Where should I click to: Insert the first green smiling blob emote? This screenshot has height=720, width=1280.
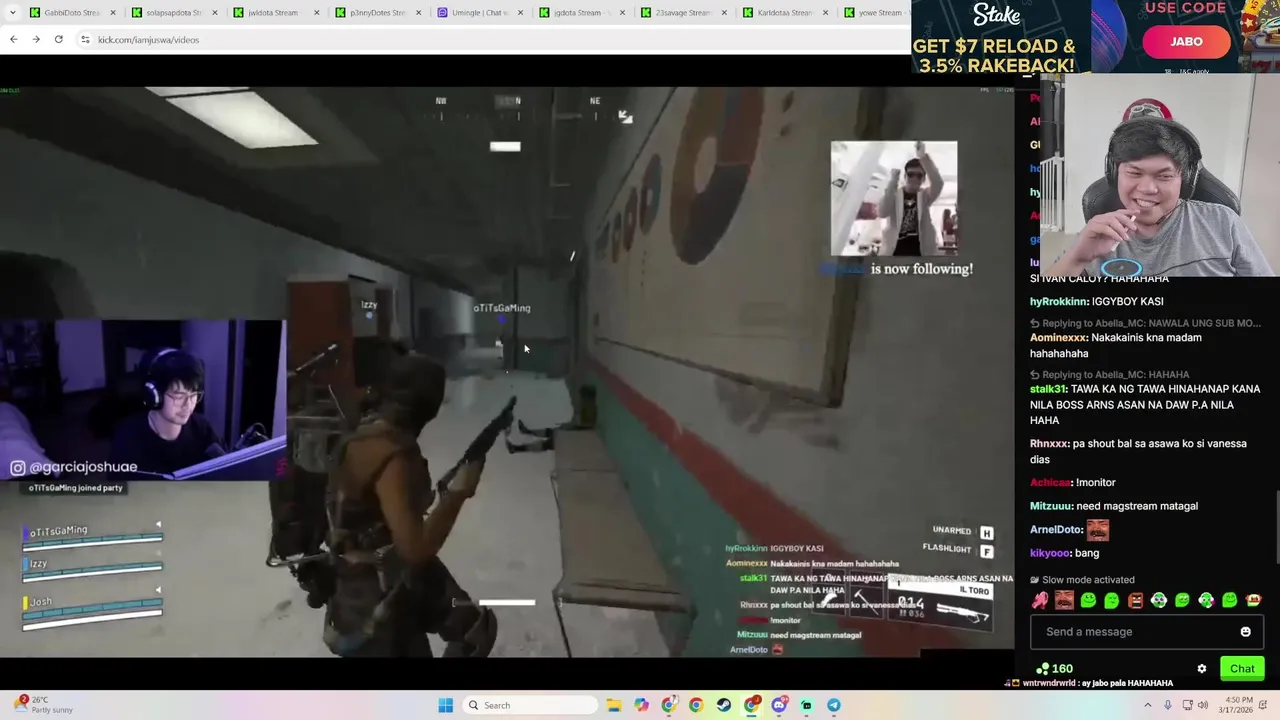(x=1088, y=600)
